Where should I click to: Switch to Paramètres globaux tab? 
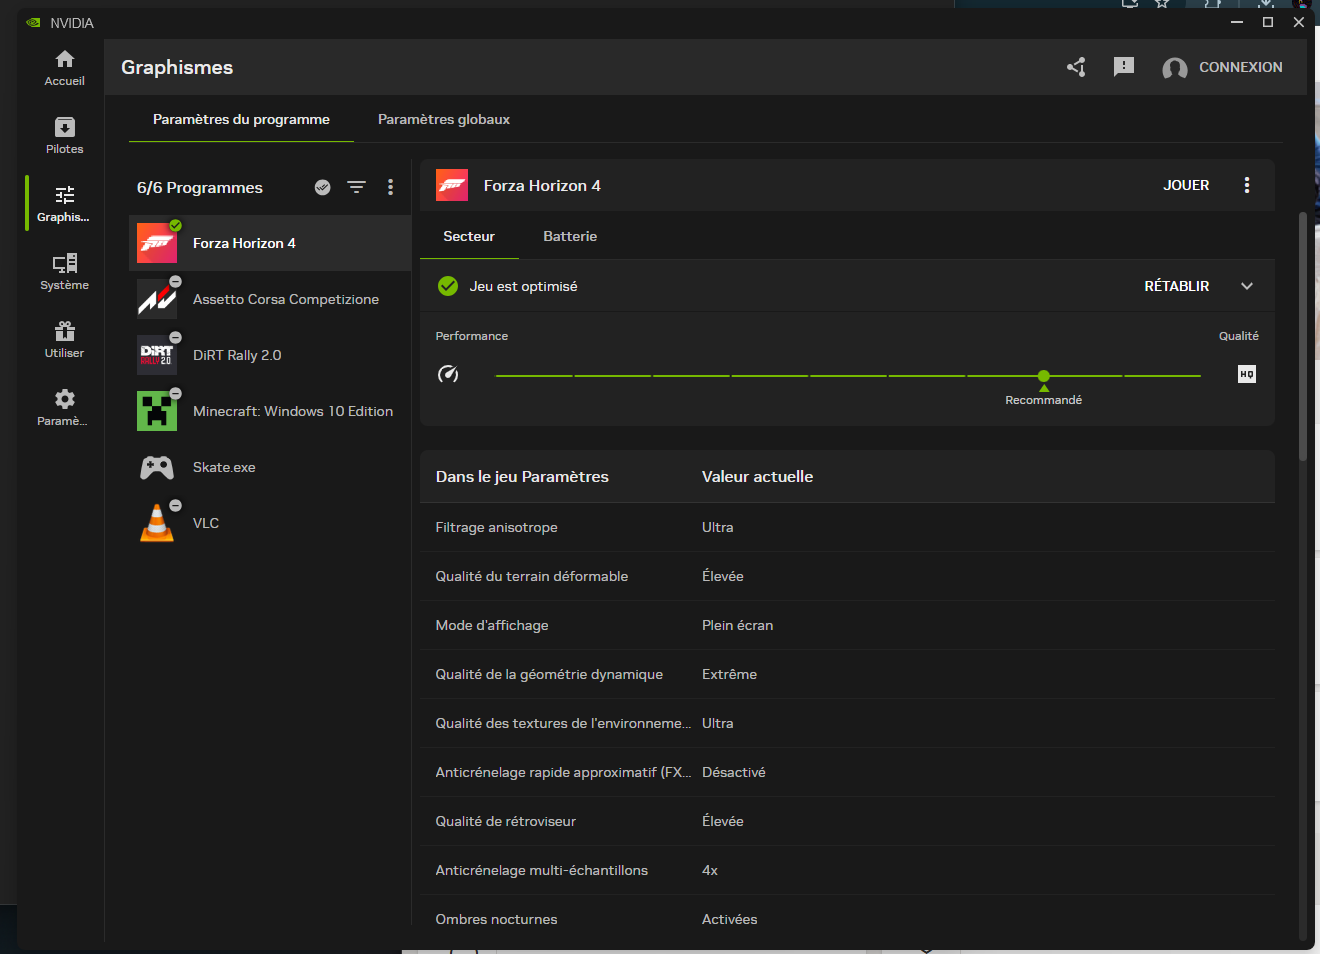pos(444,119)
